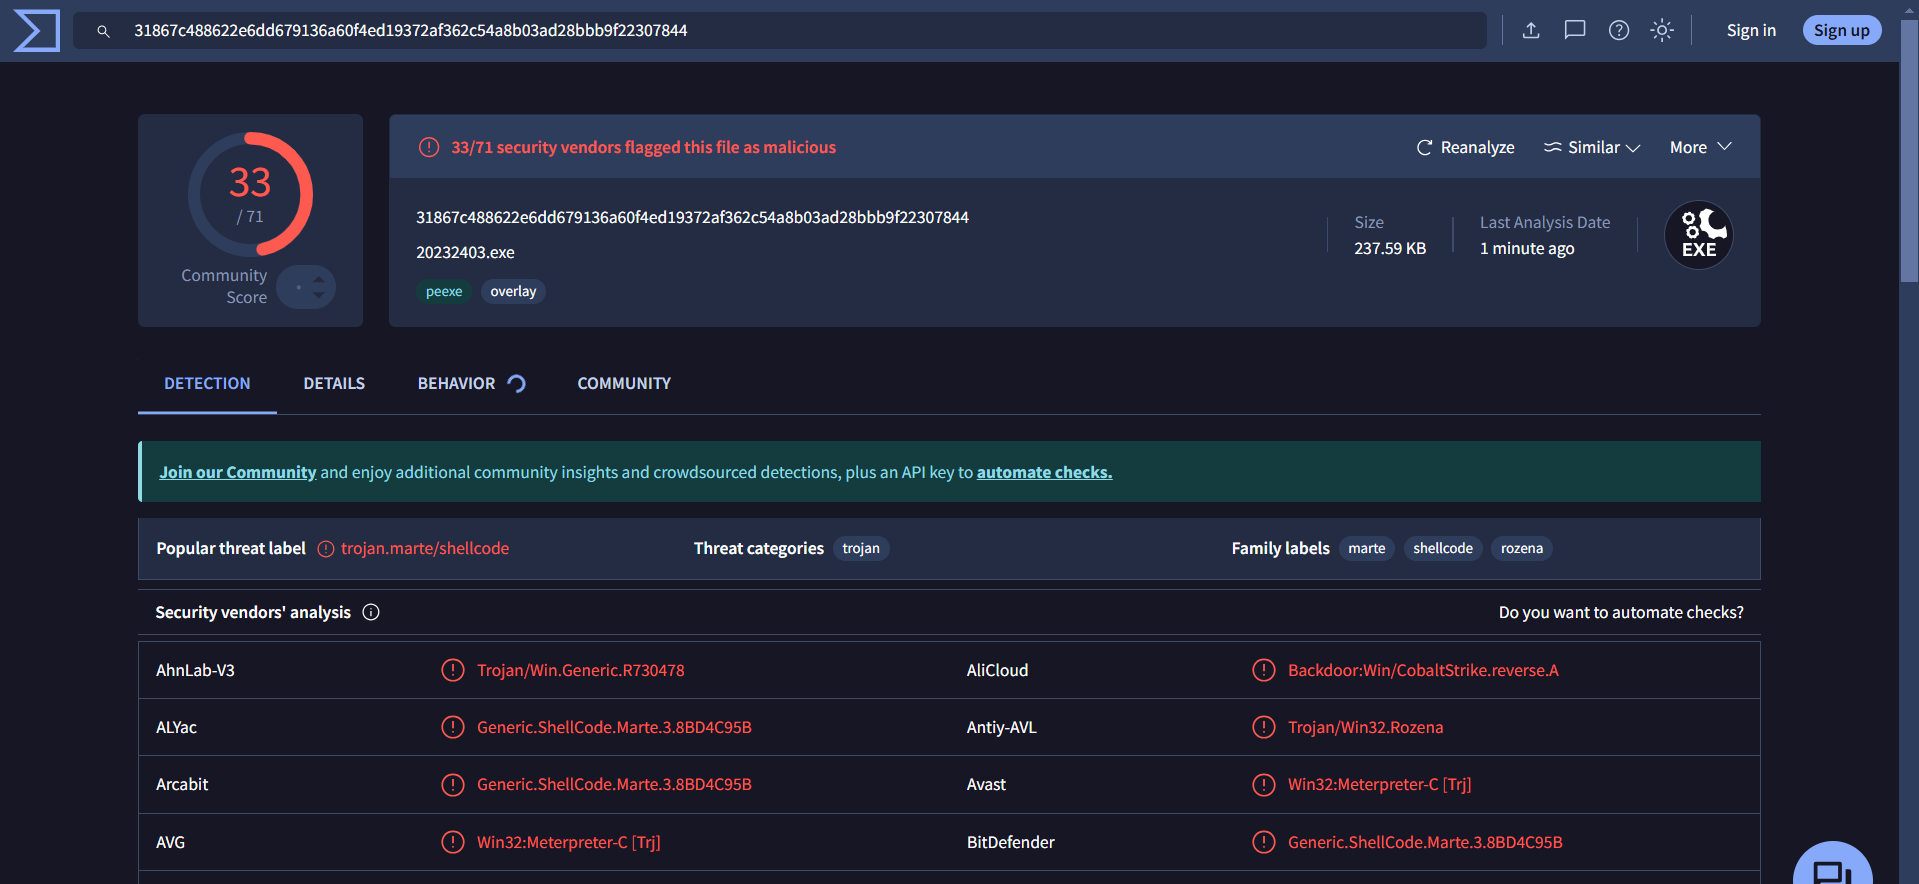Click the marte family label chip
Viewport: 1919px width, 884px height.
click(1367, 548)
